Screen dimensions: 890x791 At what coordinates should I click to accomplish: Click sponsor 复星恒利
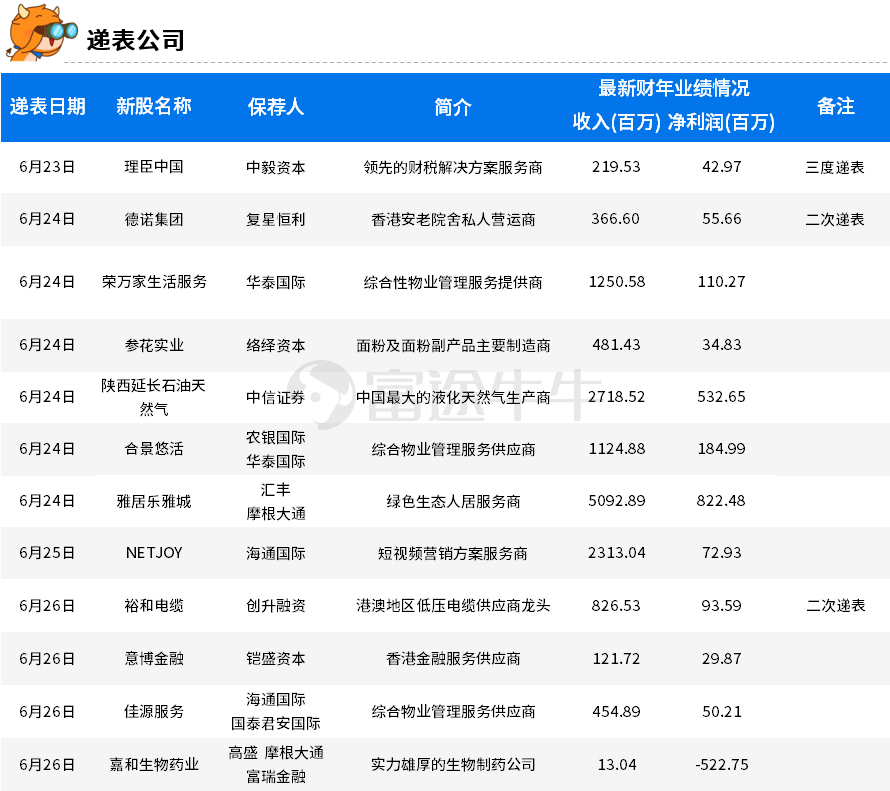point(276,220)
